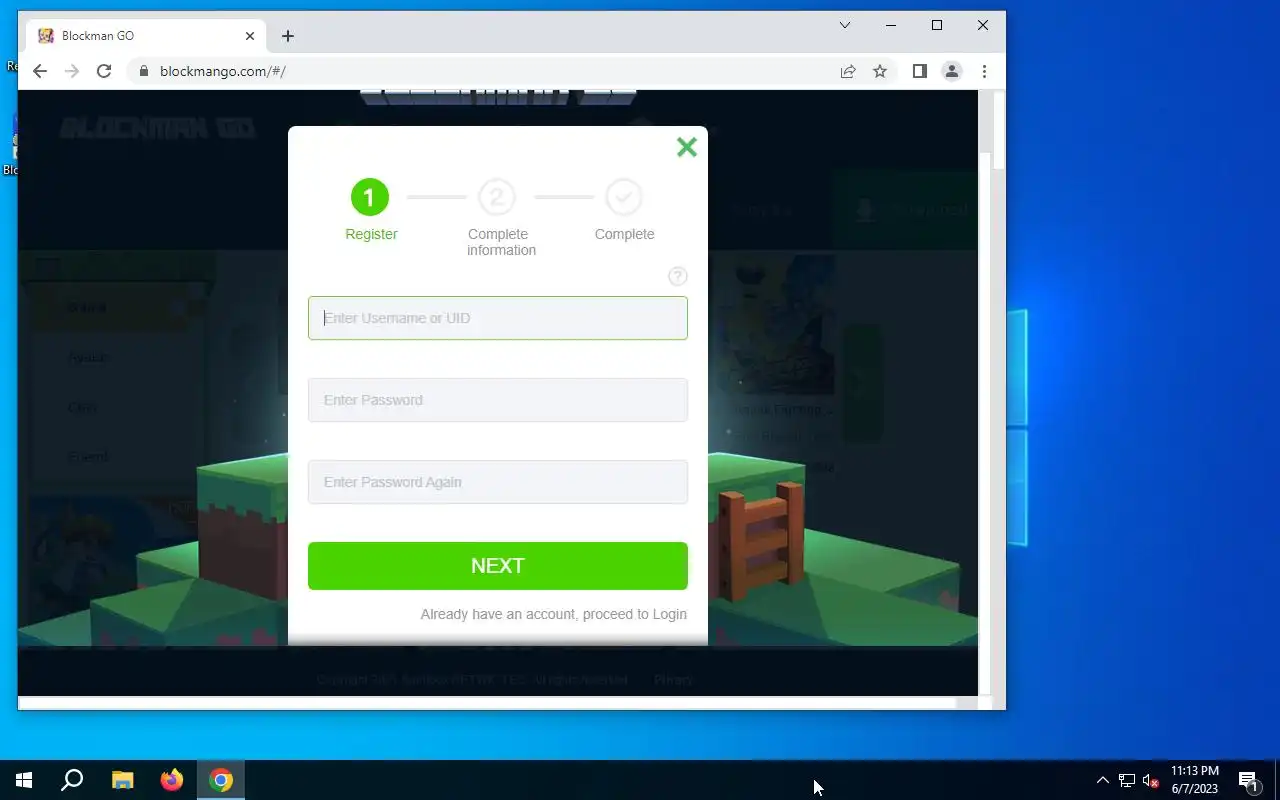Click the network tray icon
The width and height of the screenshot is (1280, 800).
point(1127,780)
